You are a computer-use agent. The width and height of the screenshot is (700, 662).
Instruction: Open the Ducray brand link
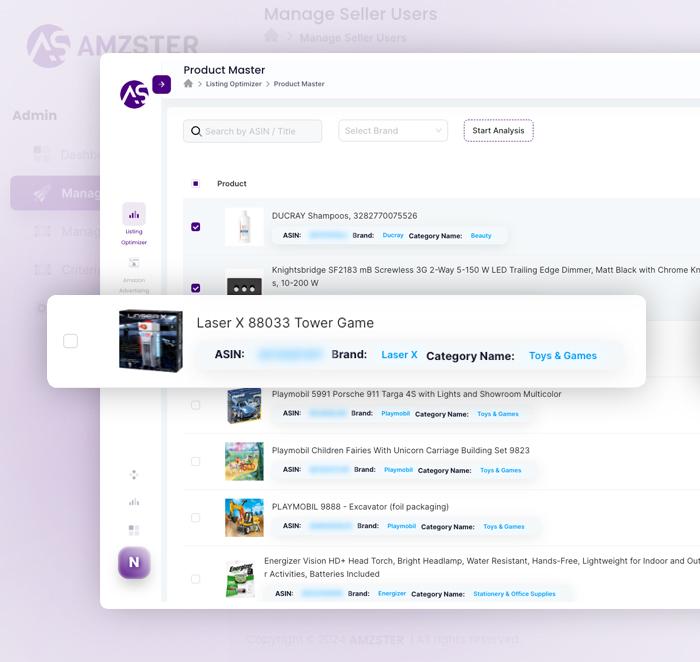click(x=393, y=235)
